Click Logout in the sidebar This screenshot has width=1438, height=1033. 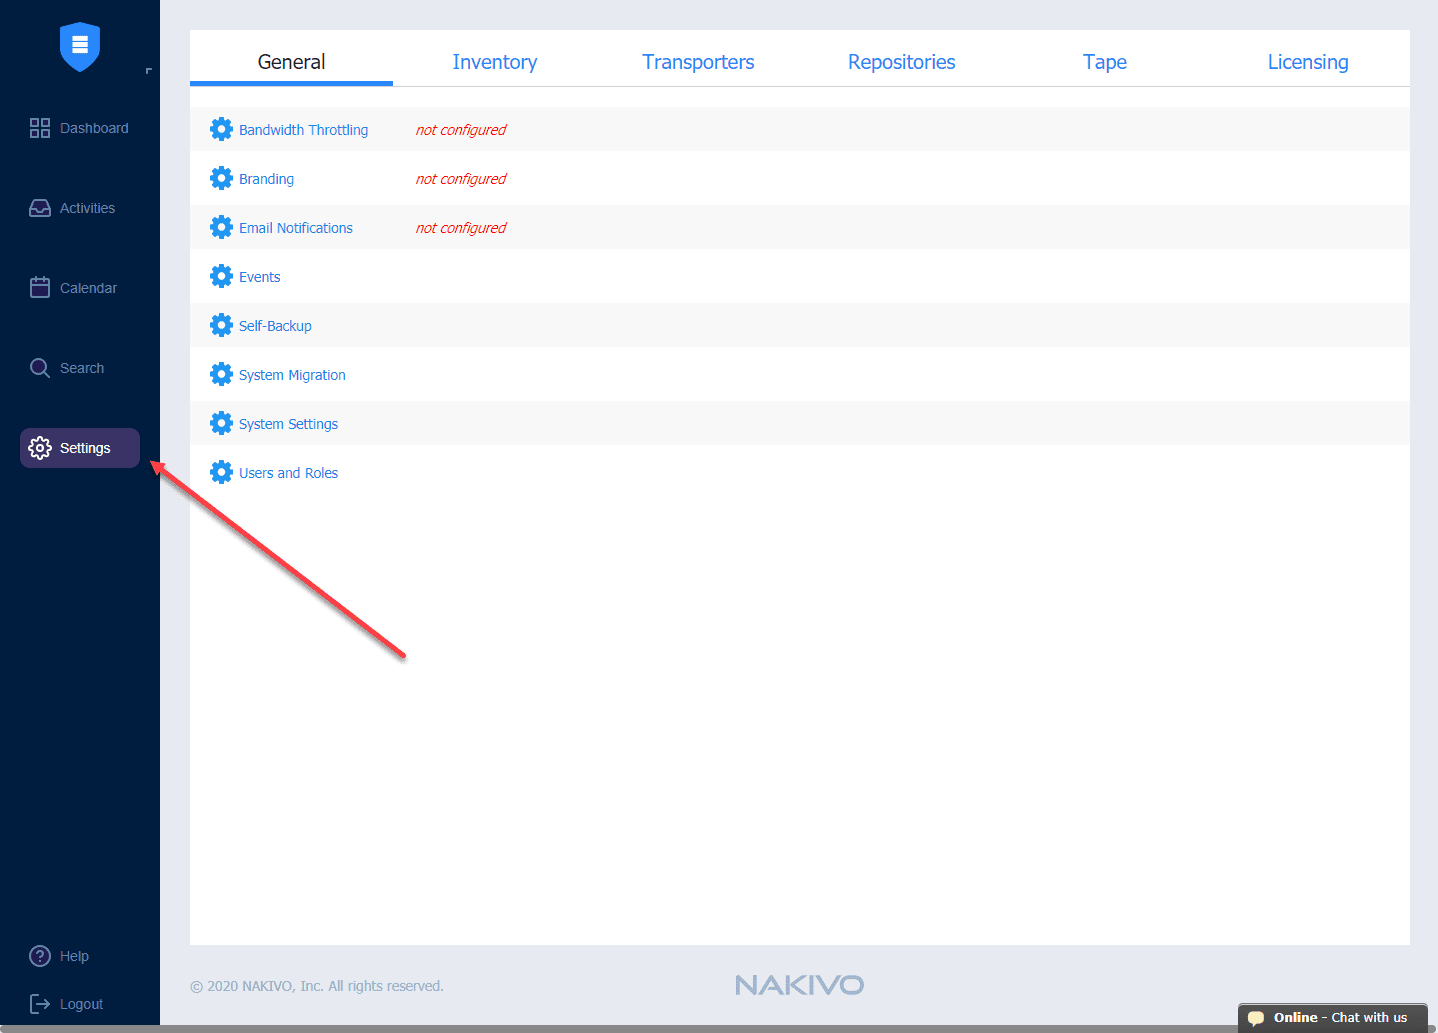coord(67,1004)
